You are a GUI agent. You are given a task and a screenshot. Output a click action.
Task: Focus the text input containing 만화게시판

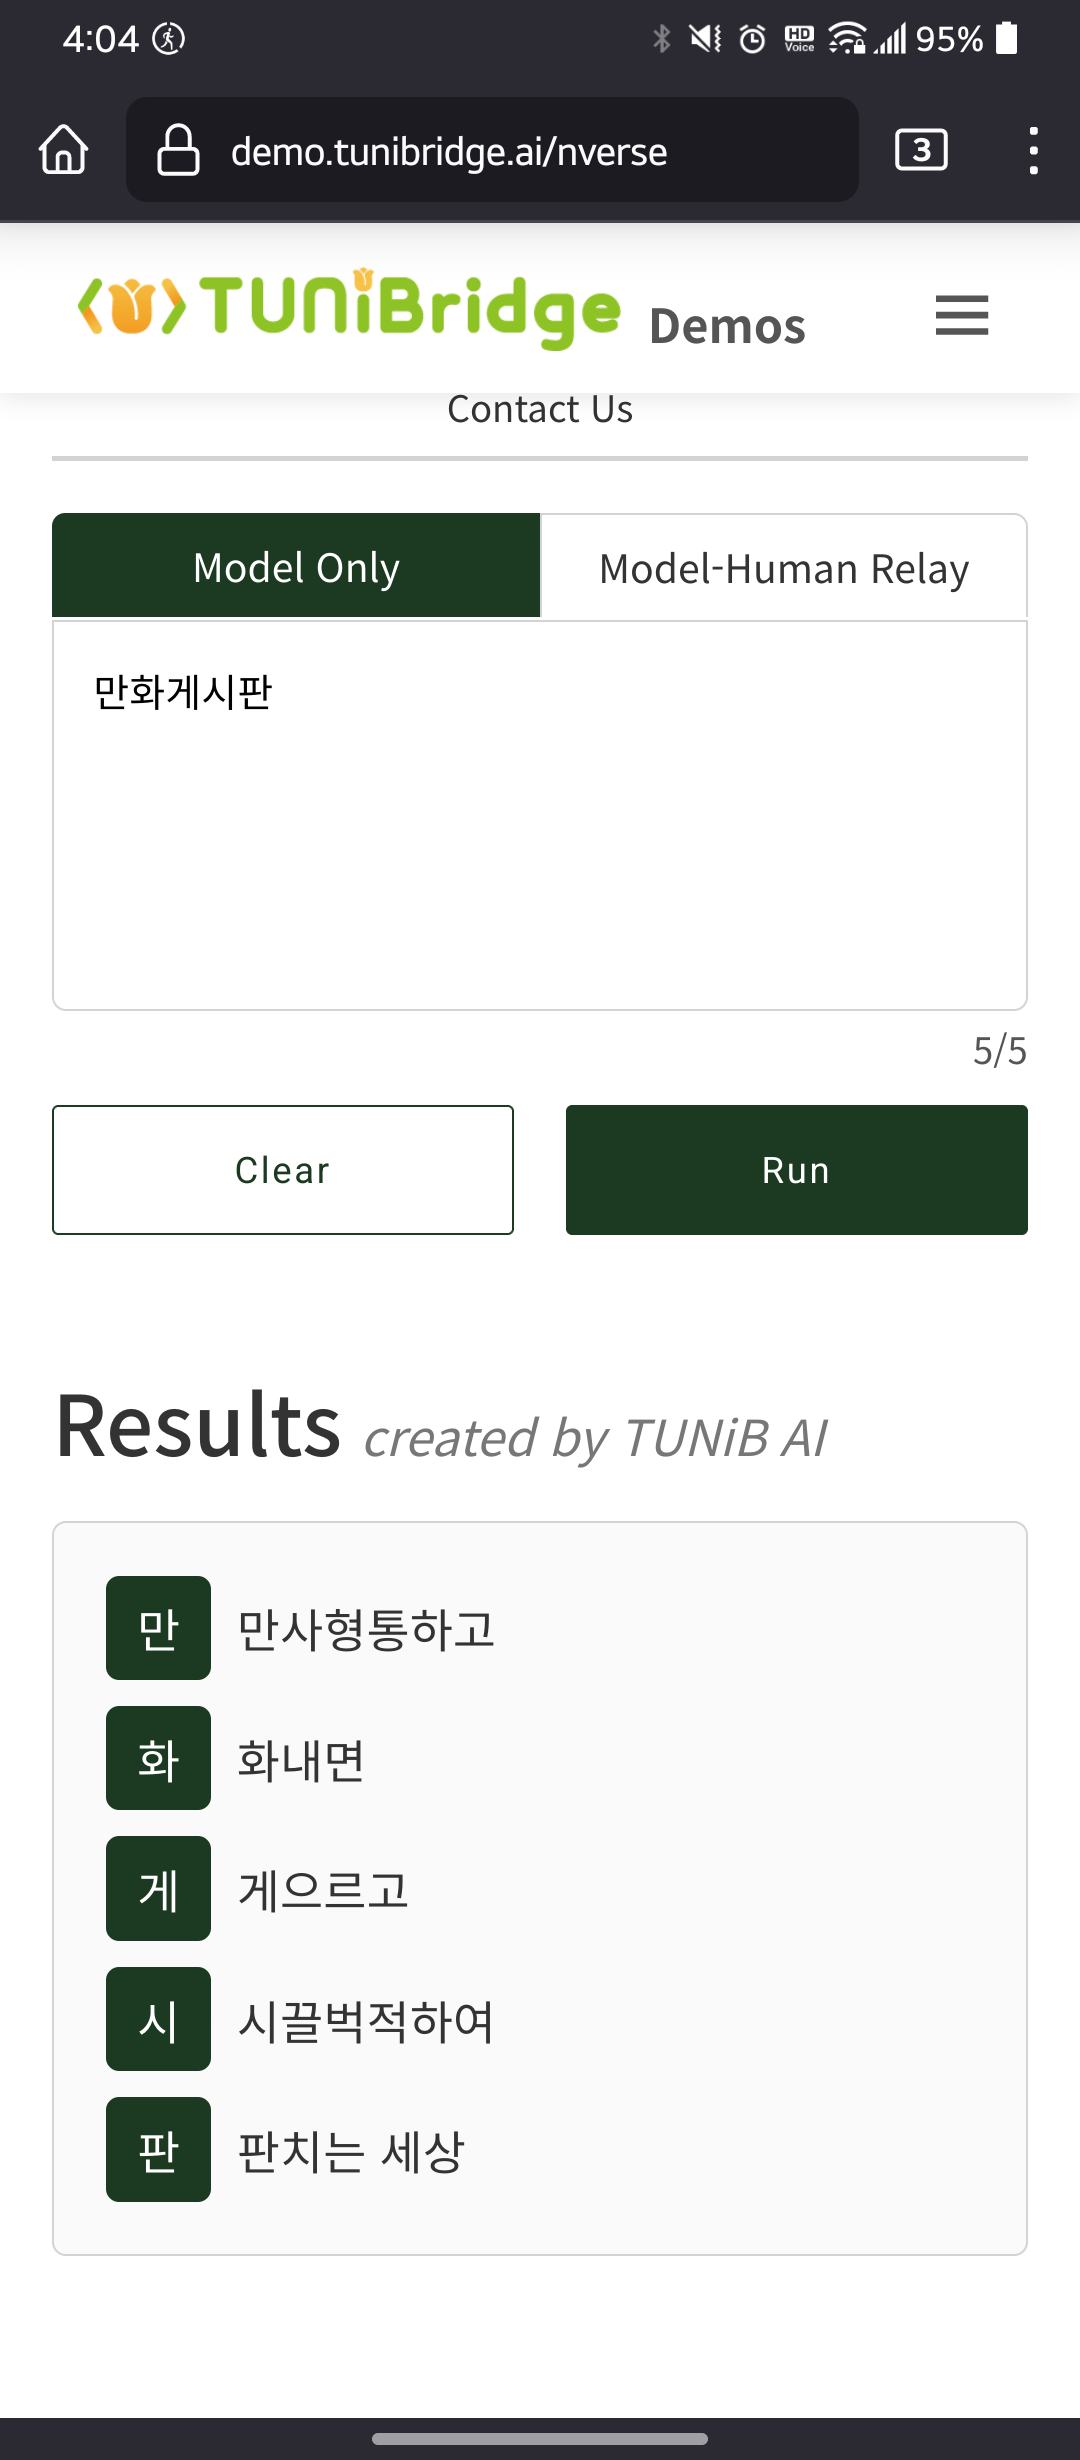pos(540,815)
